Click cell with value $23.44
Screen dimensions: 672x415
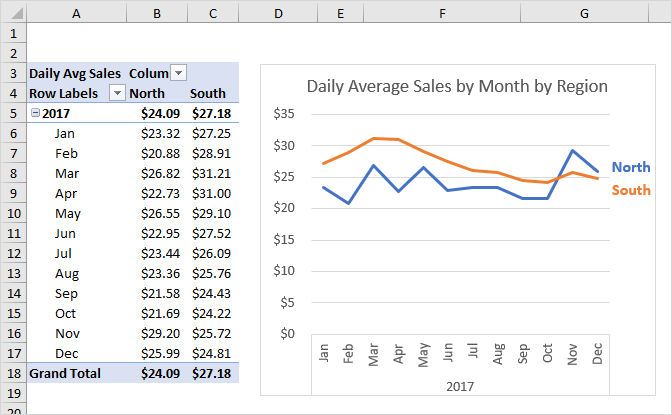157,253
